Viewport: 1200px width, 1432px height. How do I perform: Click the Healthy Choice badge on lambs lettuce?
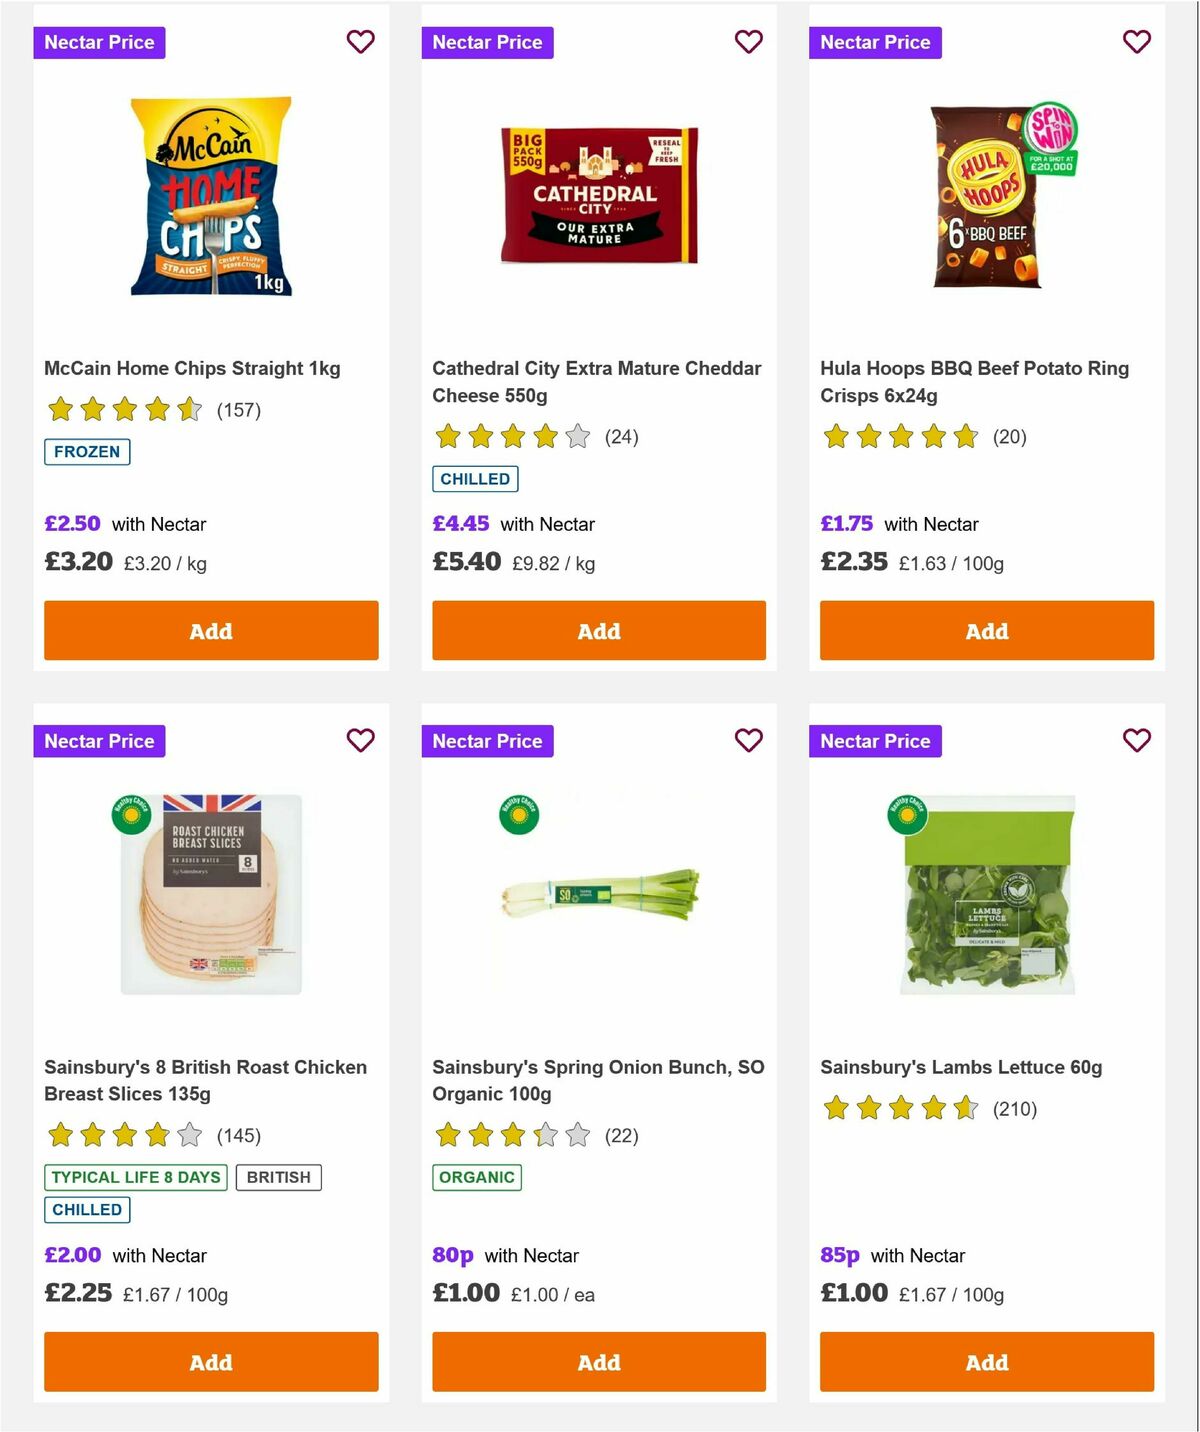tap(906, 815)
